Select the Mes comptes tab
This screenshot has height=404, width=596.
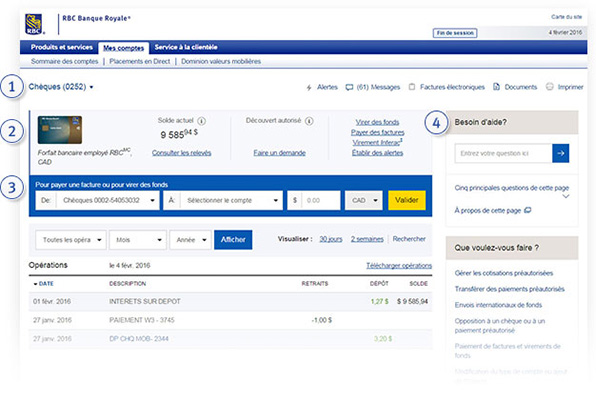(x=124, y=48)
